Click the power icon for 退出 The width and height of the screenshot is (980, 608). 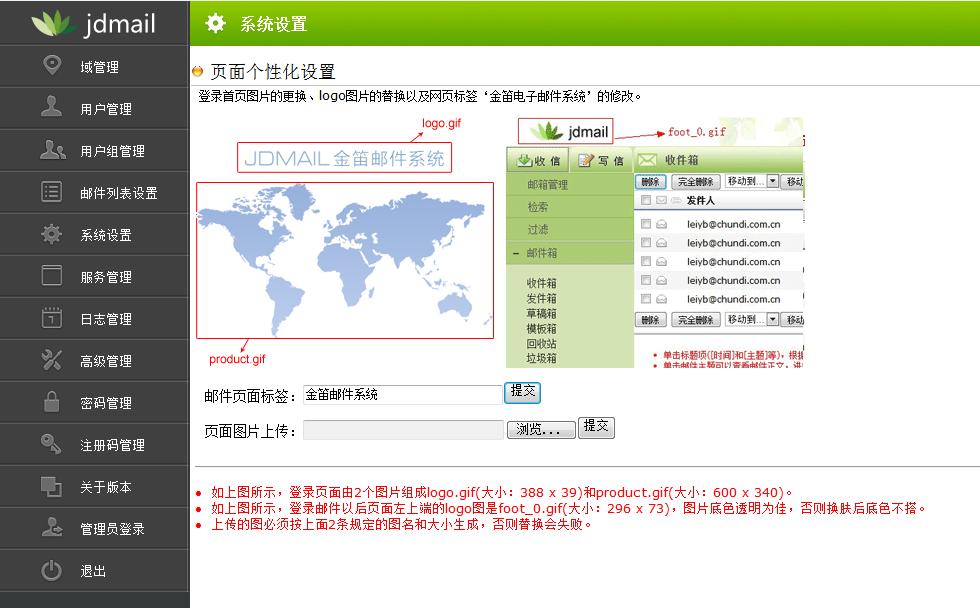click(52, 570)
